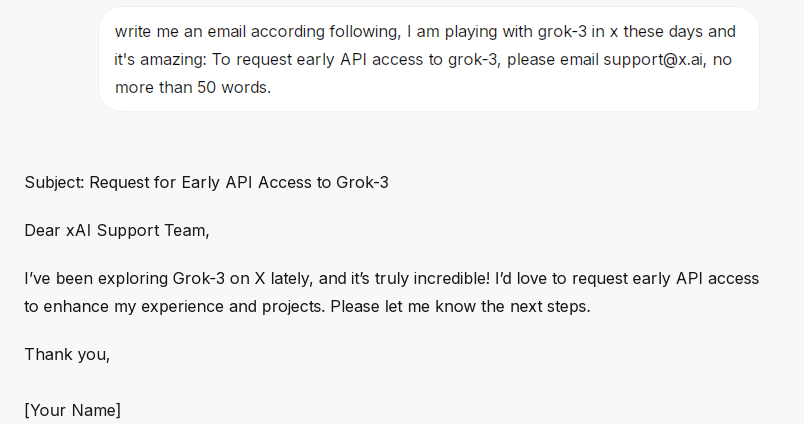Click "xAI" in the greeting line
Screen dimensions: 804x424
pyautogui.click(x=78, y=231)
